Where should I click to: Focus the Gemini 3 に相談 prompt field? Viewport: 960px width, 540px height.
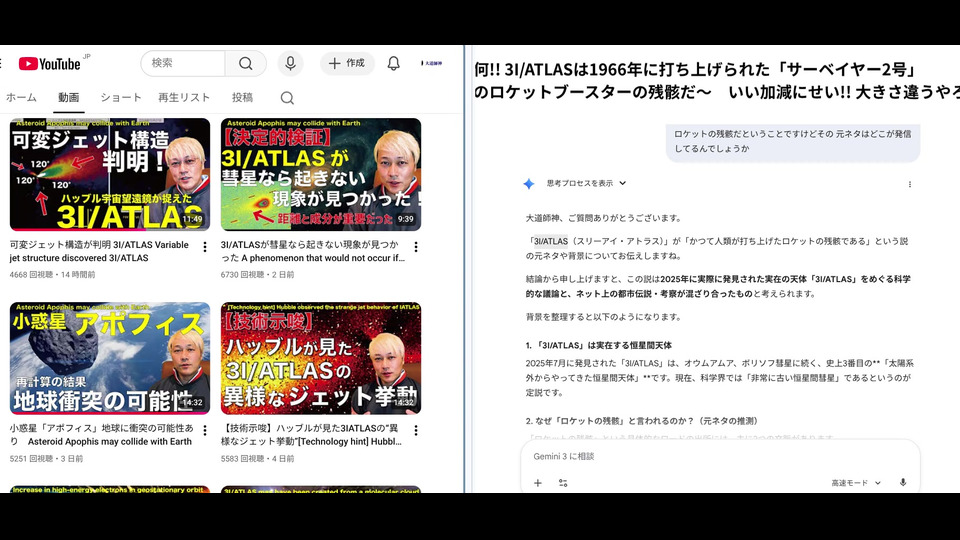[720, 456]
